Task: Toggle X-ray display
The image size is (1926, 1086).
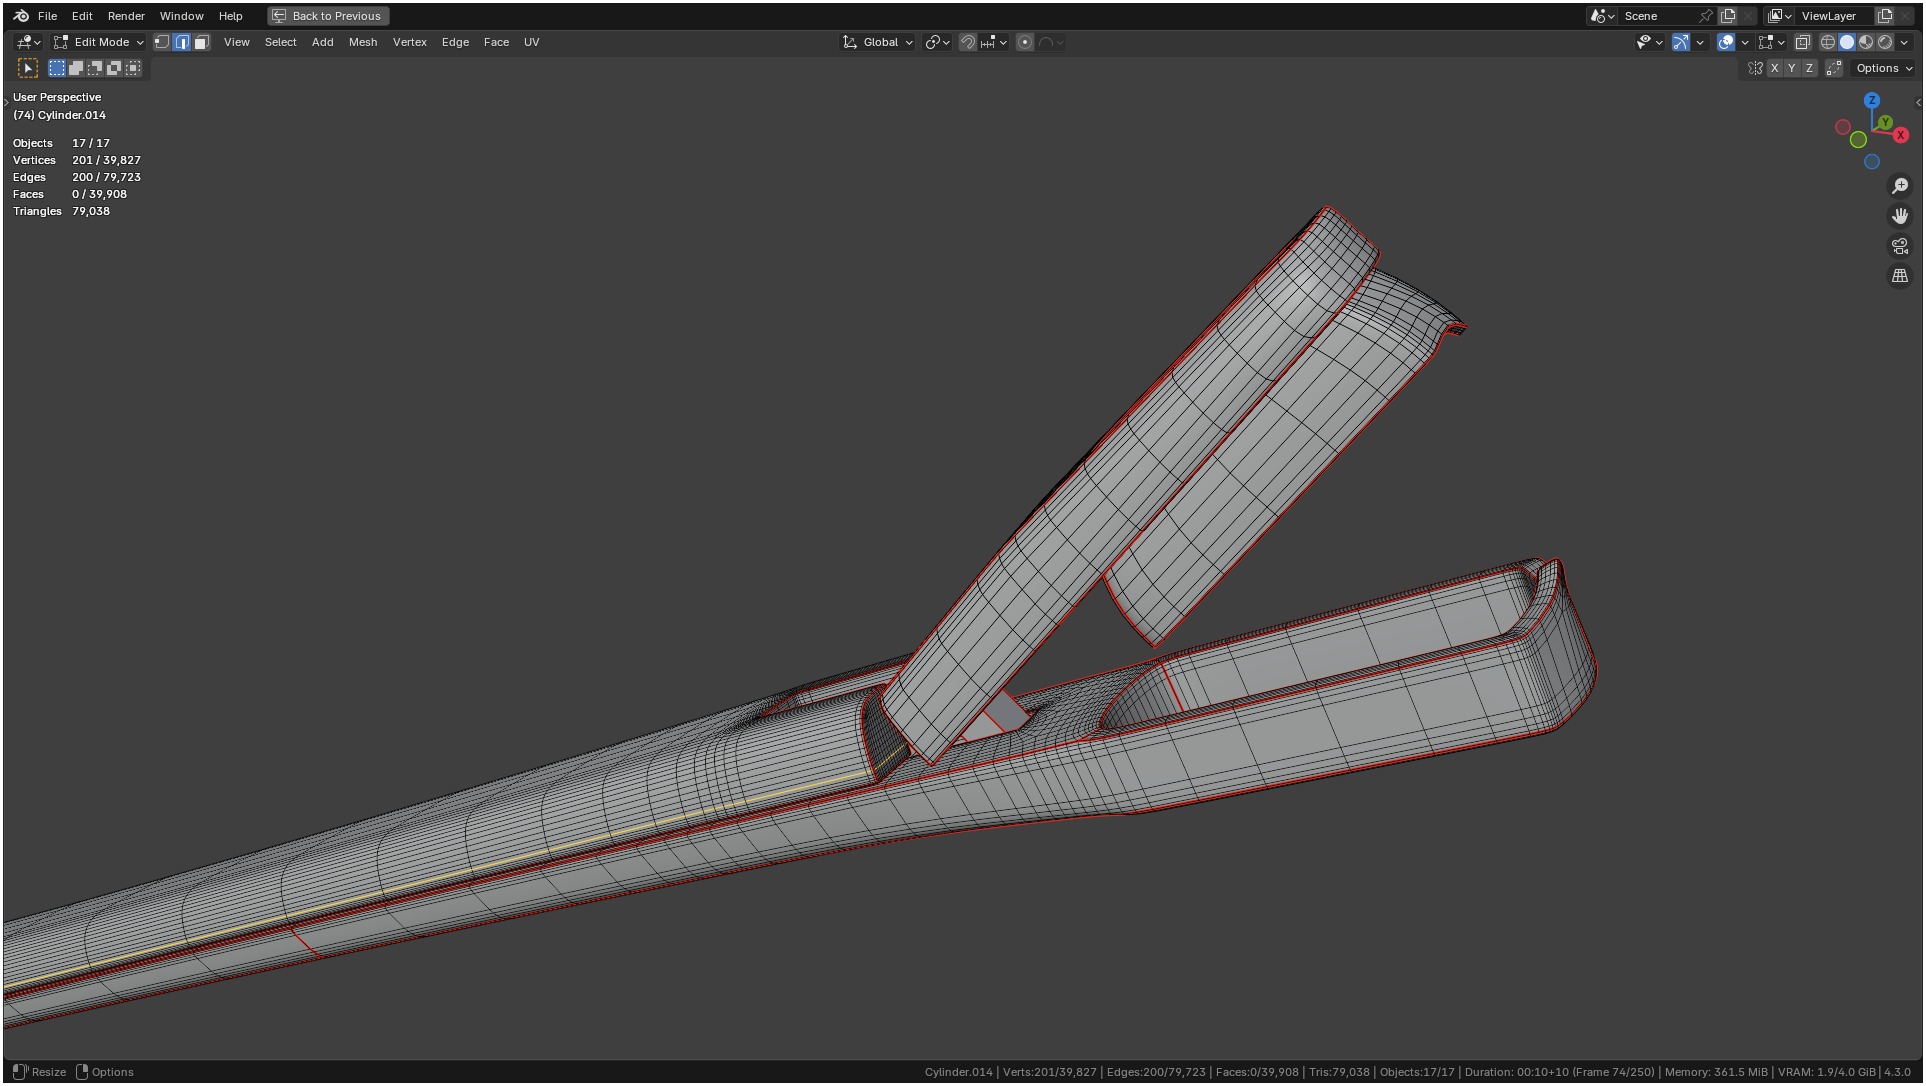Action: [x=1802, y=42]
